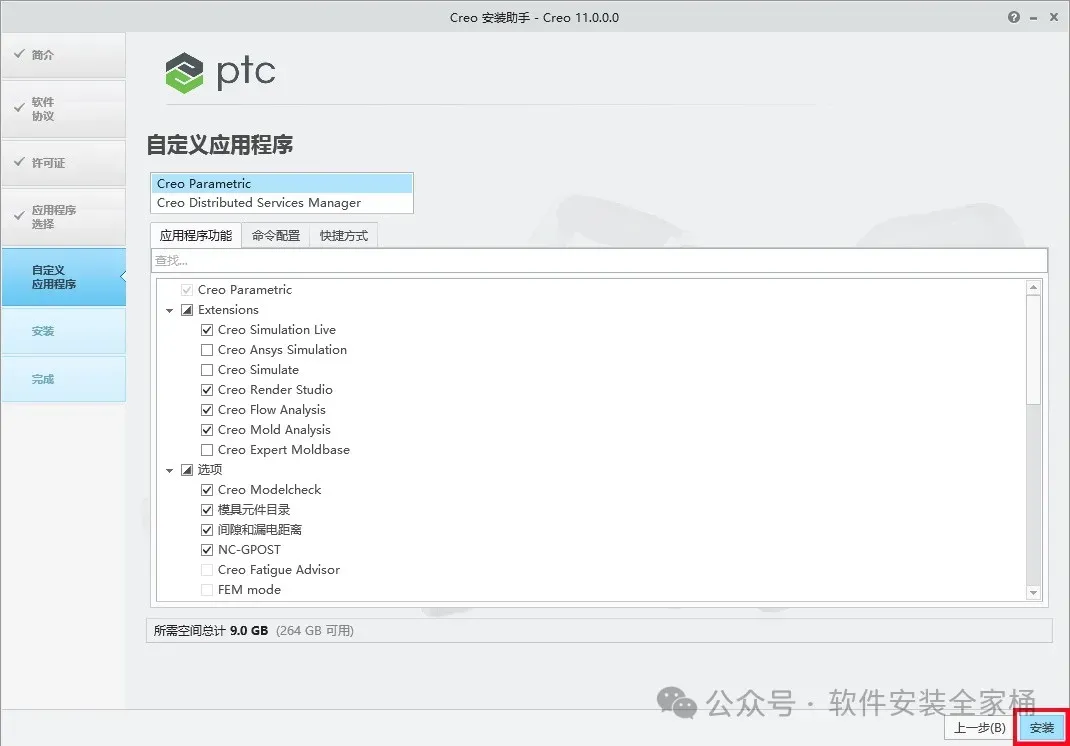The height and width of the screenshot is (746, 1070).
Task: Go to the 应用程序选择 step
Action: tap(63, 217)
